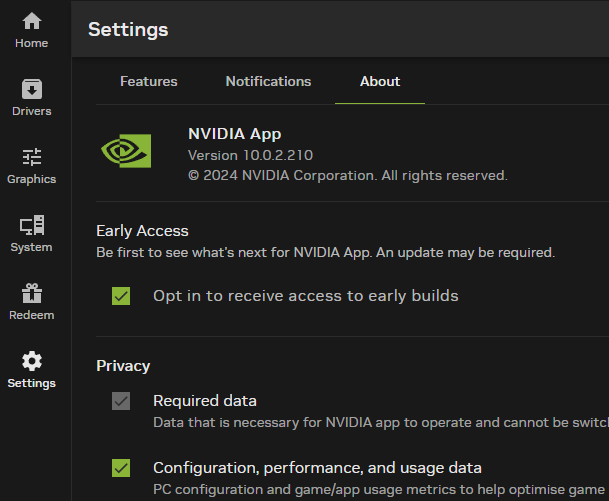Disable Configuration, performance, and usage data checkbox

point(121,468)
